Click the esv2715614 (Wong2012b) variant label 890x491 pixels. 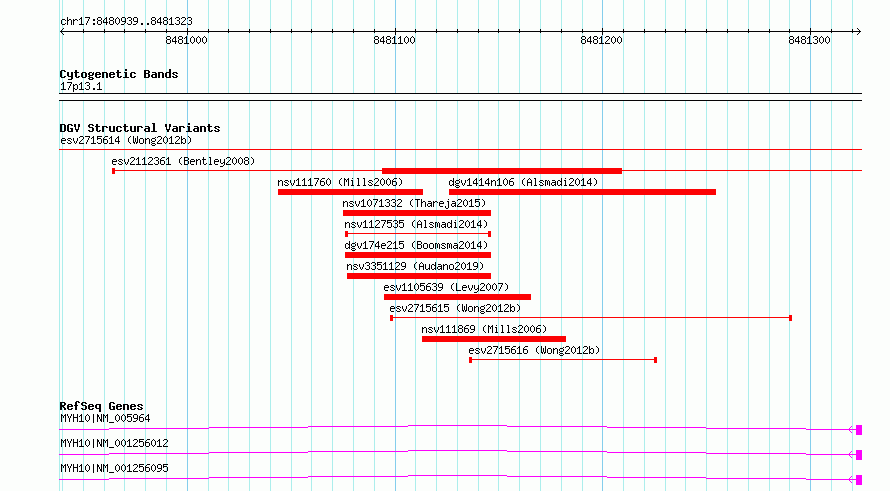[x=126, y=140]
